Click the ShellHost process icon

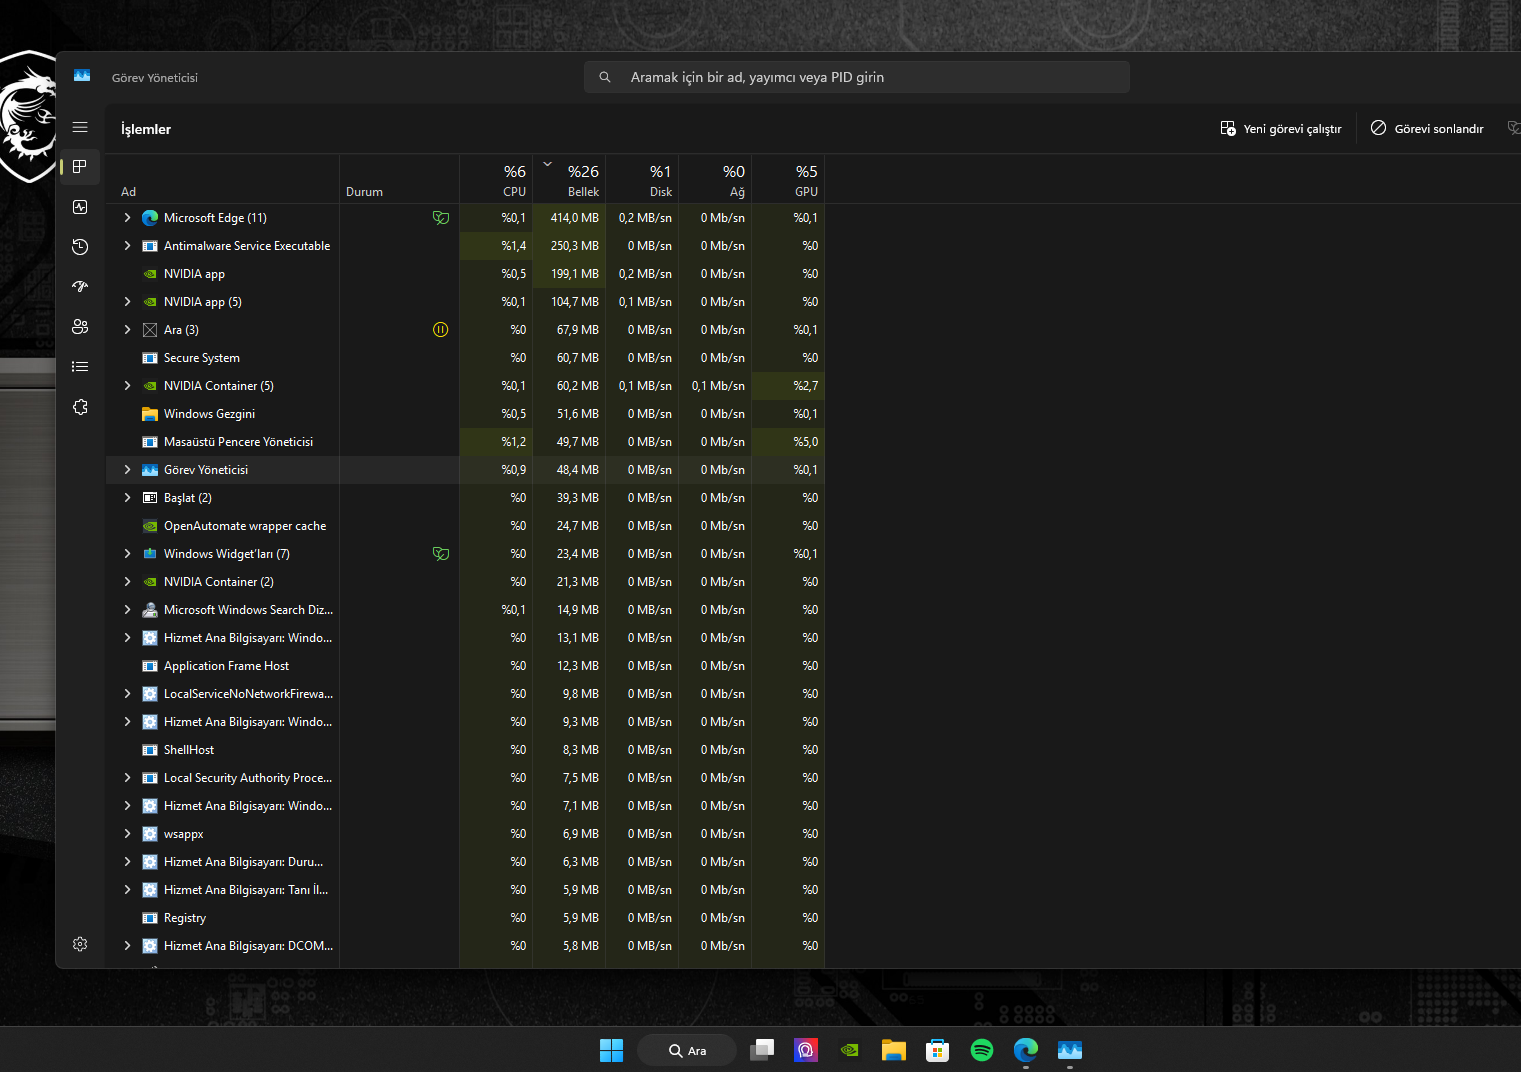click(150, 750)
